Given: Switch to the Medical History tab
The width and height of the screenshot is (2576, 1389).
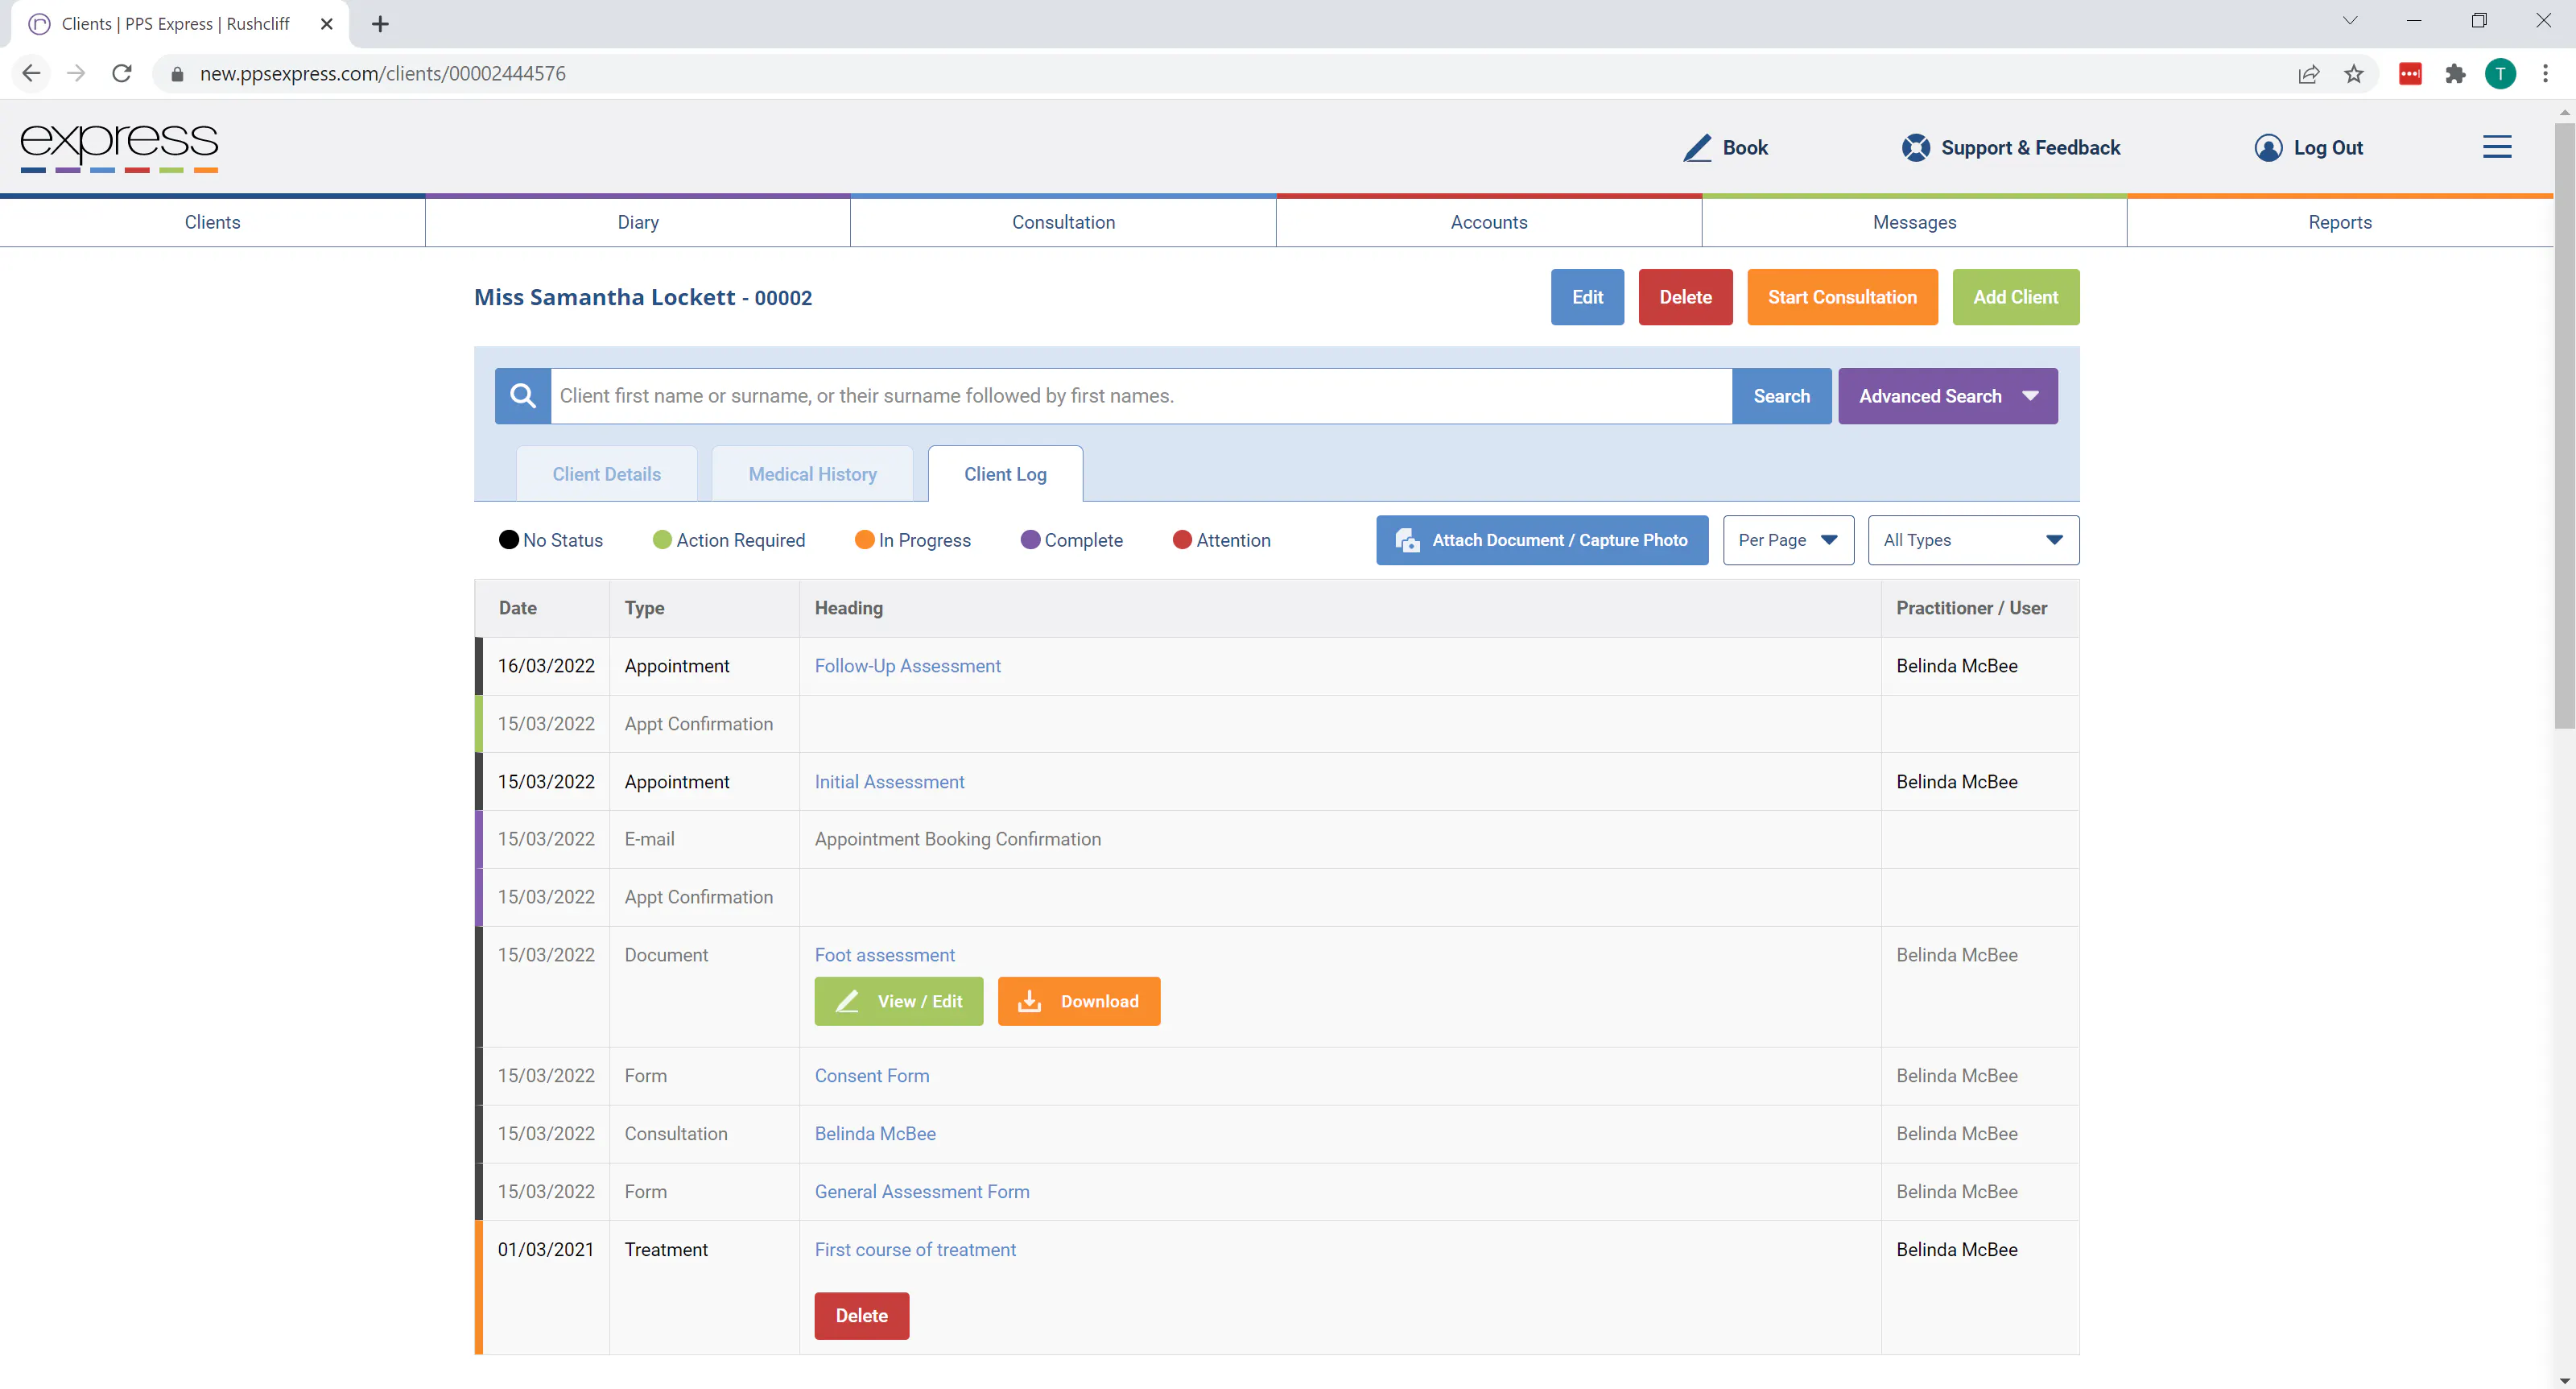Looking at the screenshot, I should point(811,473).
